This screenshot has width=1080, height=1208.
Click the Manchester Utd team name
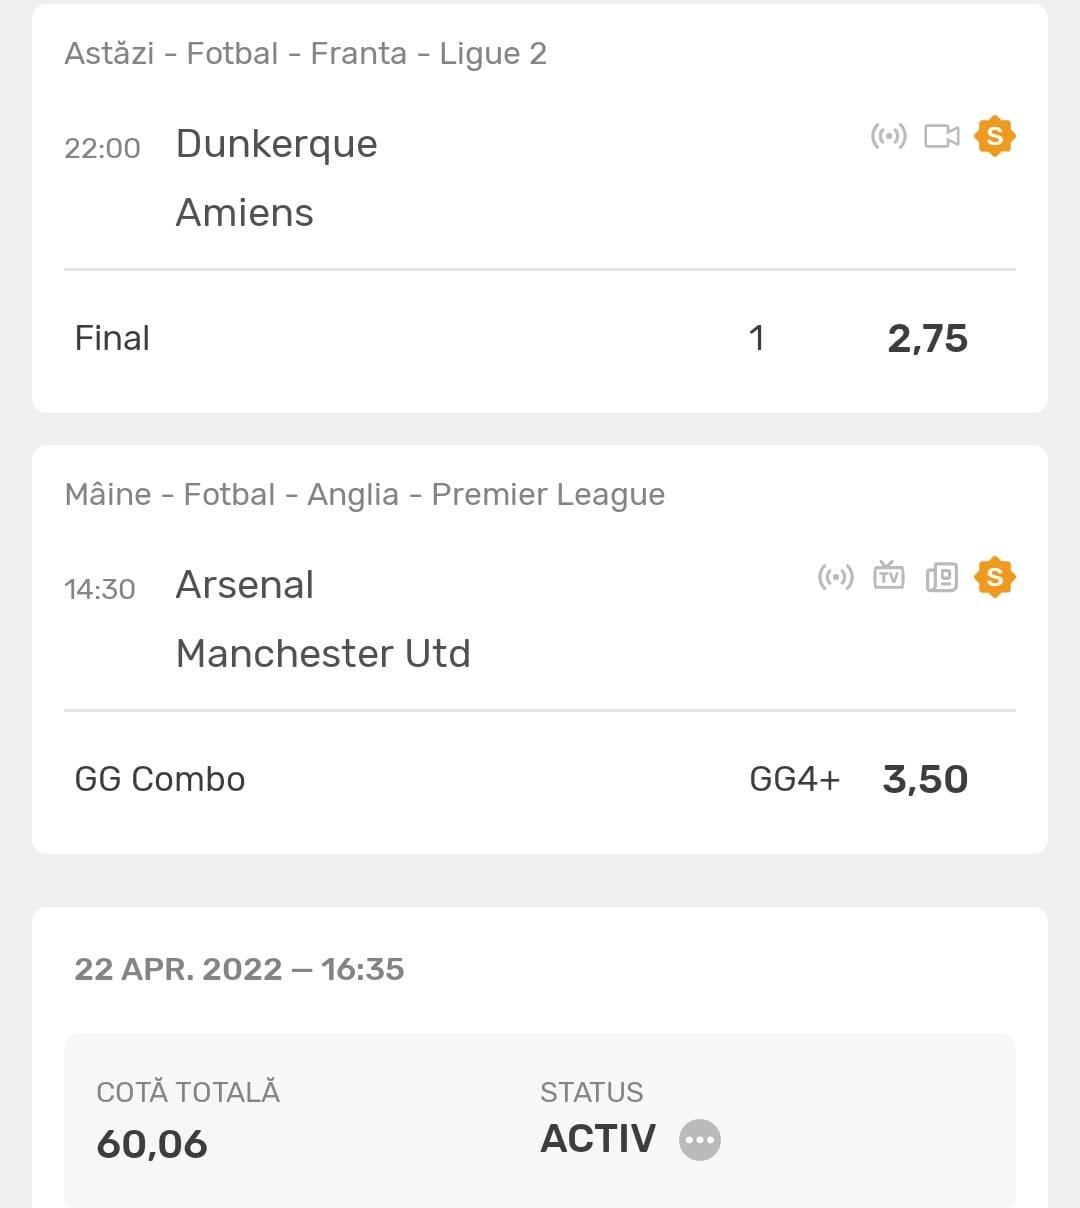pos(322,654)
